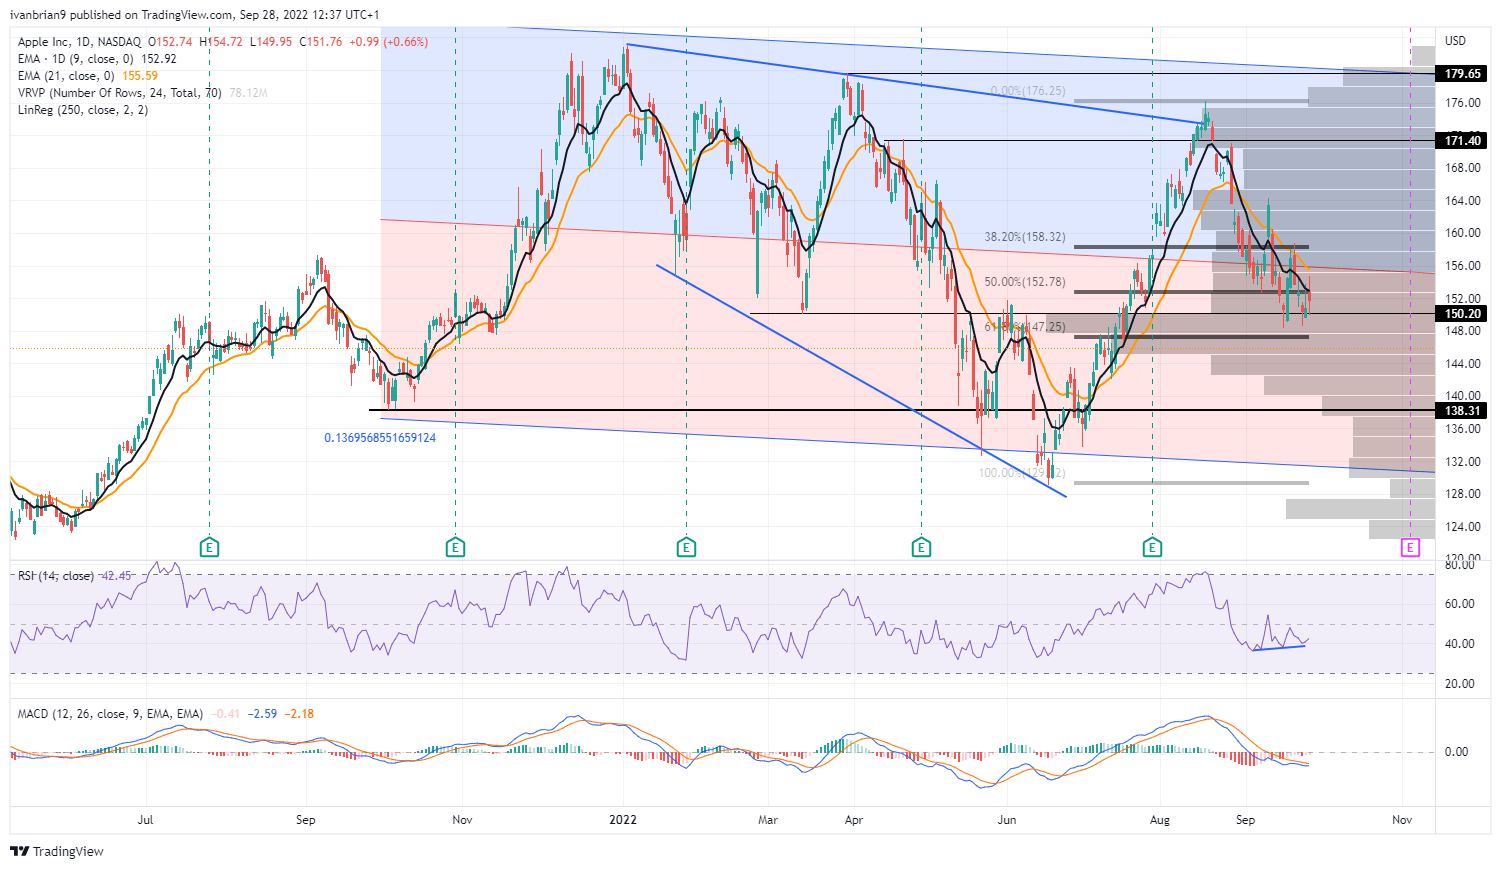Click the earnings E marker under November
Viewport: 1501px width, 869px height.
(455, 548)
